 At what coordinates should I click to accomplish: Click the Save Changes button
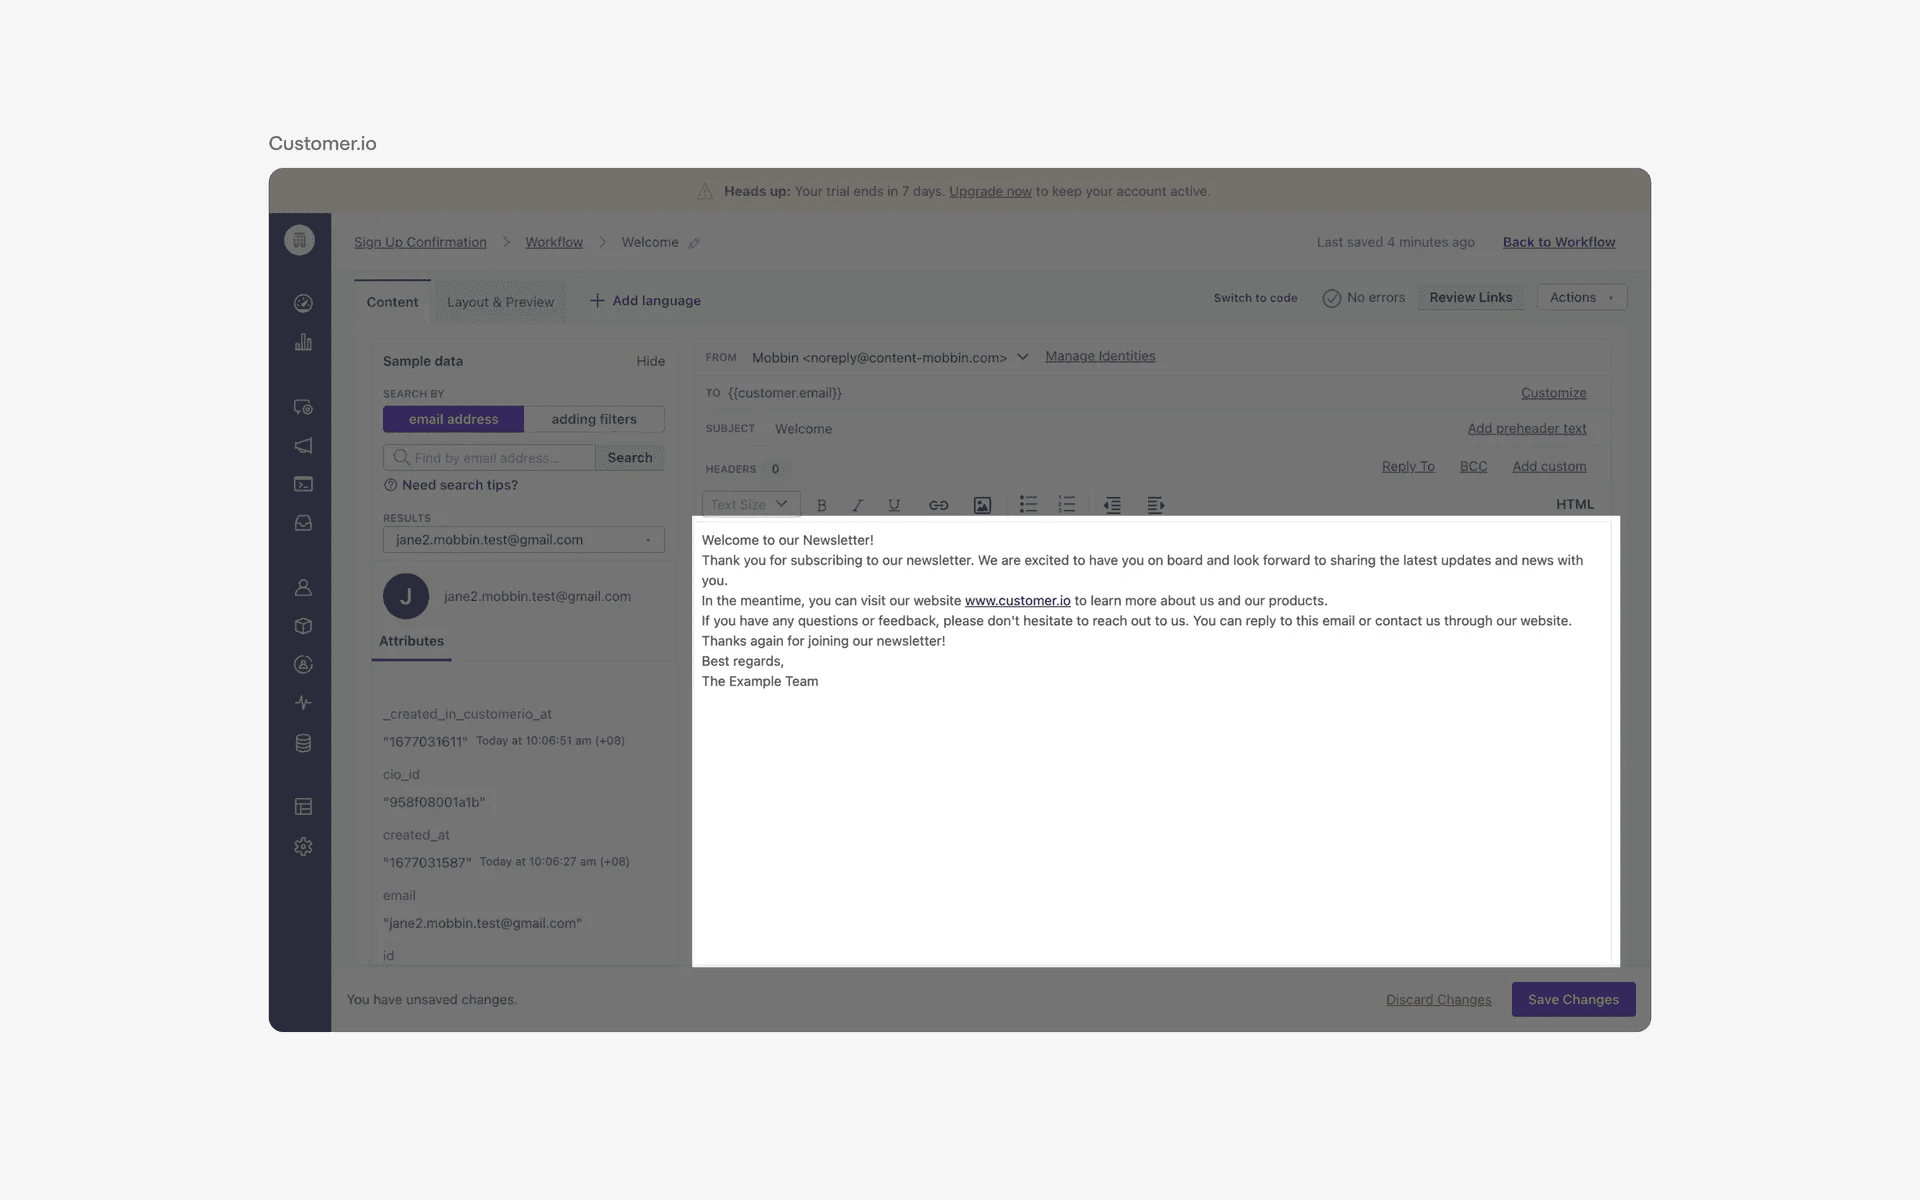pyautogui.click(x=1573, y=999)
